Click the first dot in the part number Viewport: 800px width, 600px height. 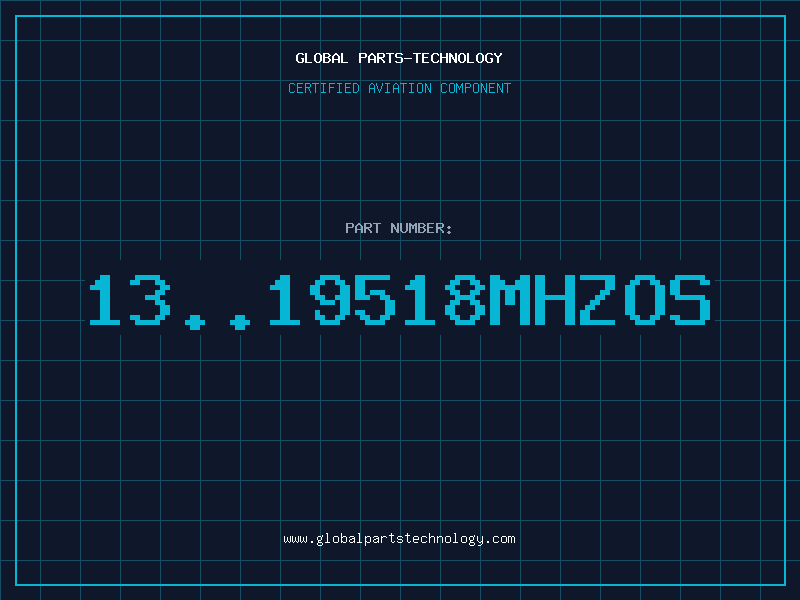click(x=194, y=321)
